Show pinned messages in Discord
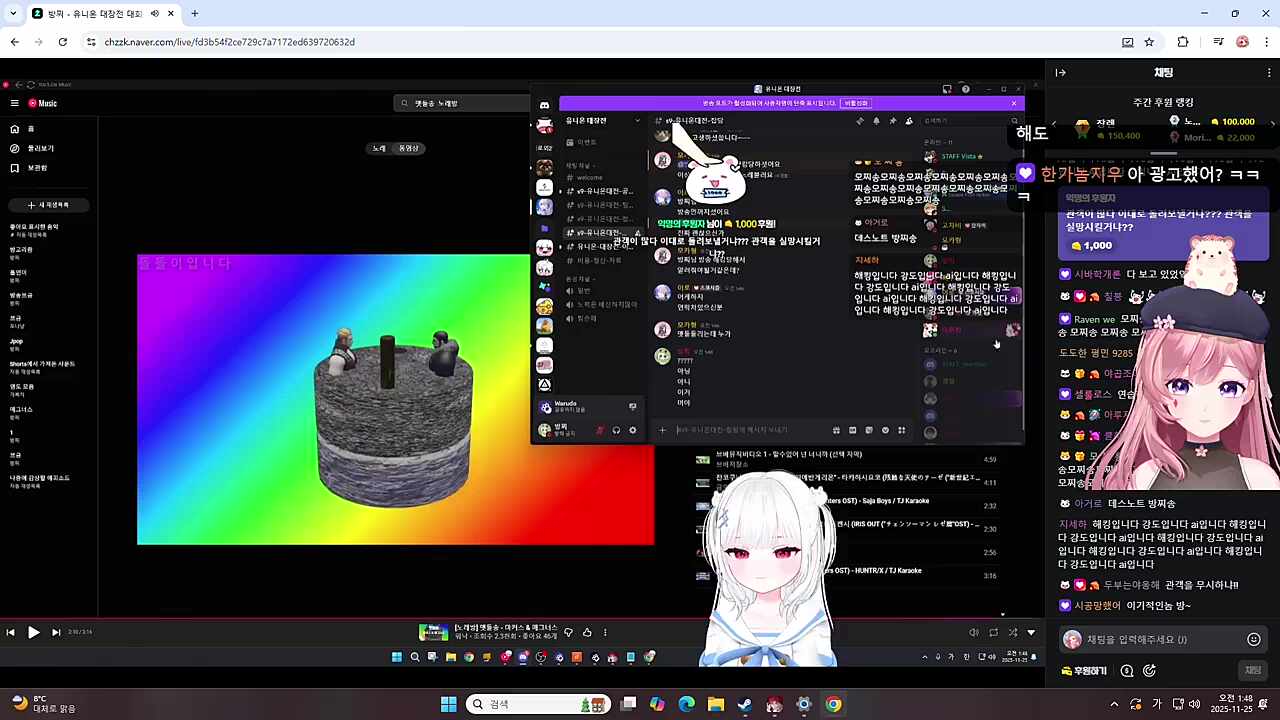This screenshot has width=1280, height=720. tap(892, 121)
